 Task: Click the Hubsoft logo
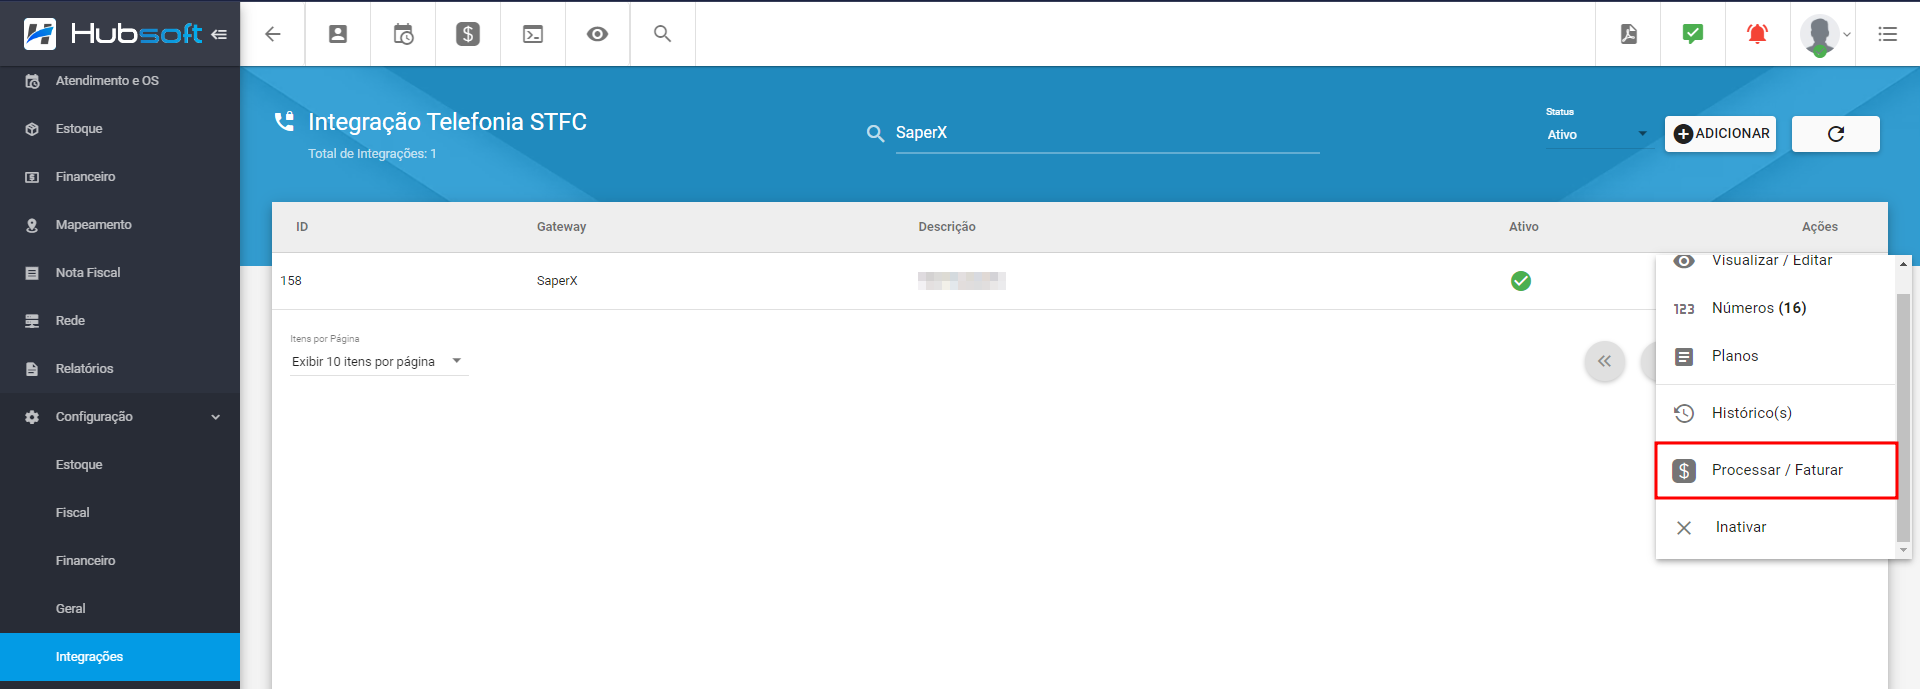[x=113, y=34]
